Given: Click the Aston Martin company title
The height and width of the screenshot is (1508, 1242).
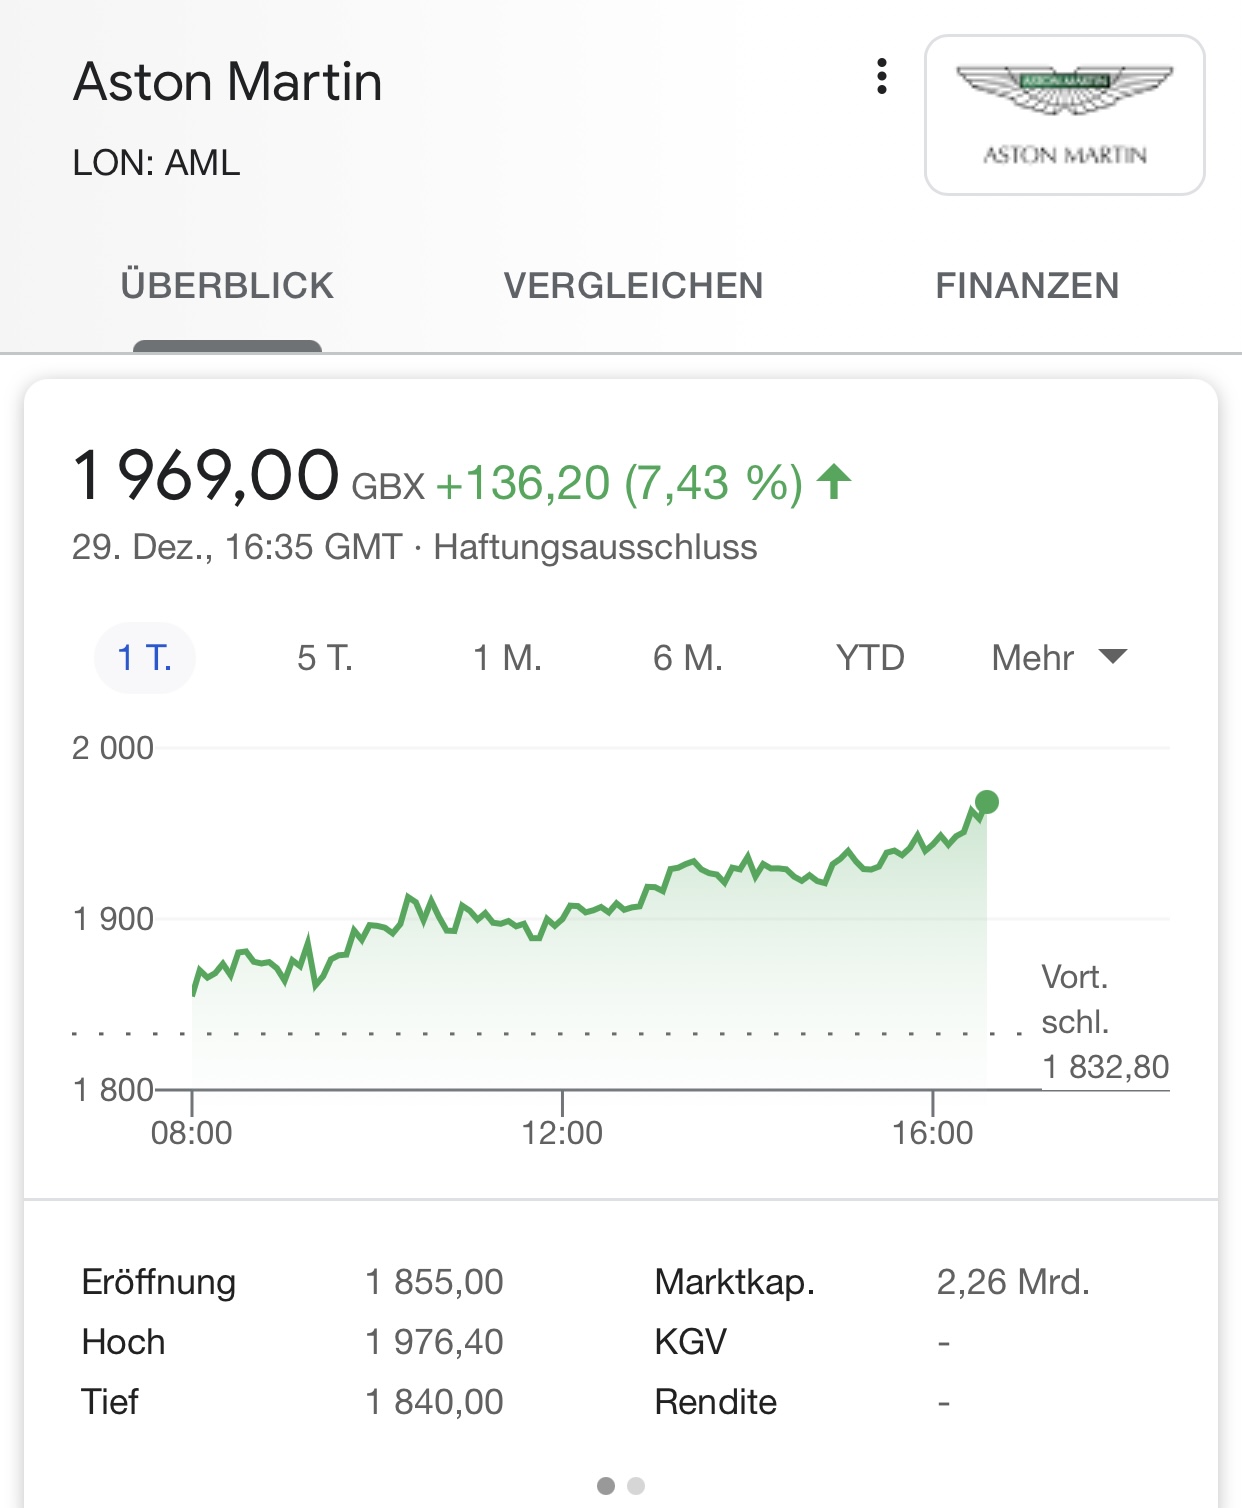Looking at the screenshot, I should coord(228,82).
